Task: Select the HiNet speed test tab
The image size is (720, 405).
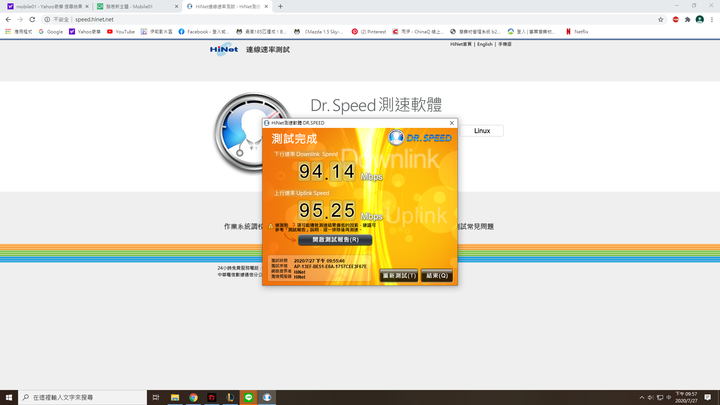Action: [227, 6]
